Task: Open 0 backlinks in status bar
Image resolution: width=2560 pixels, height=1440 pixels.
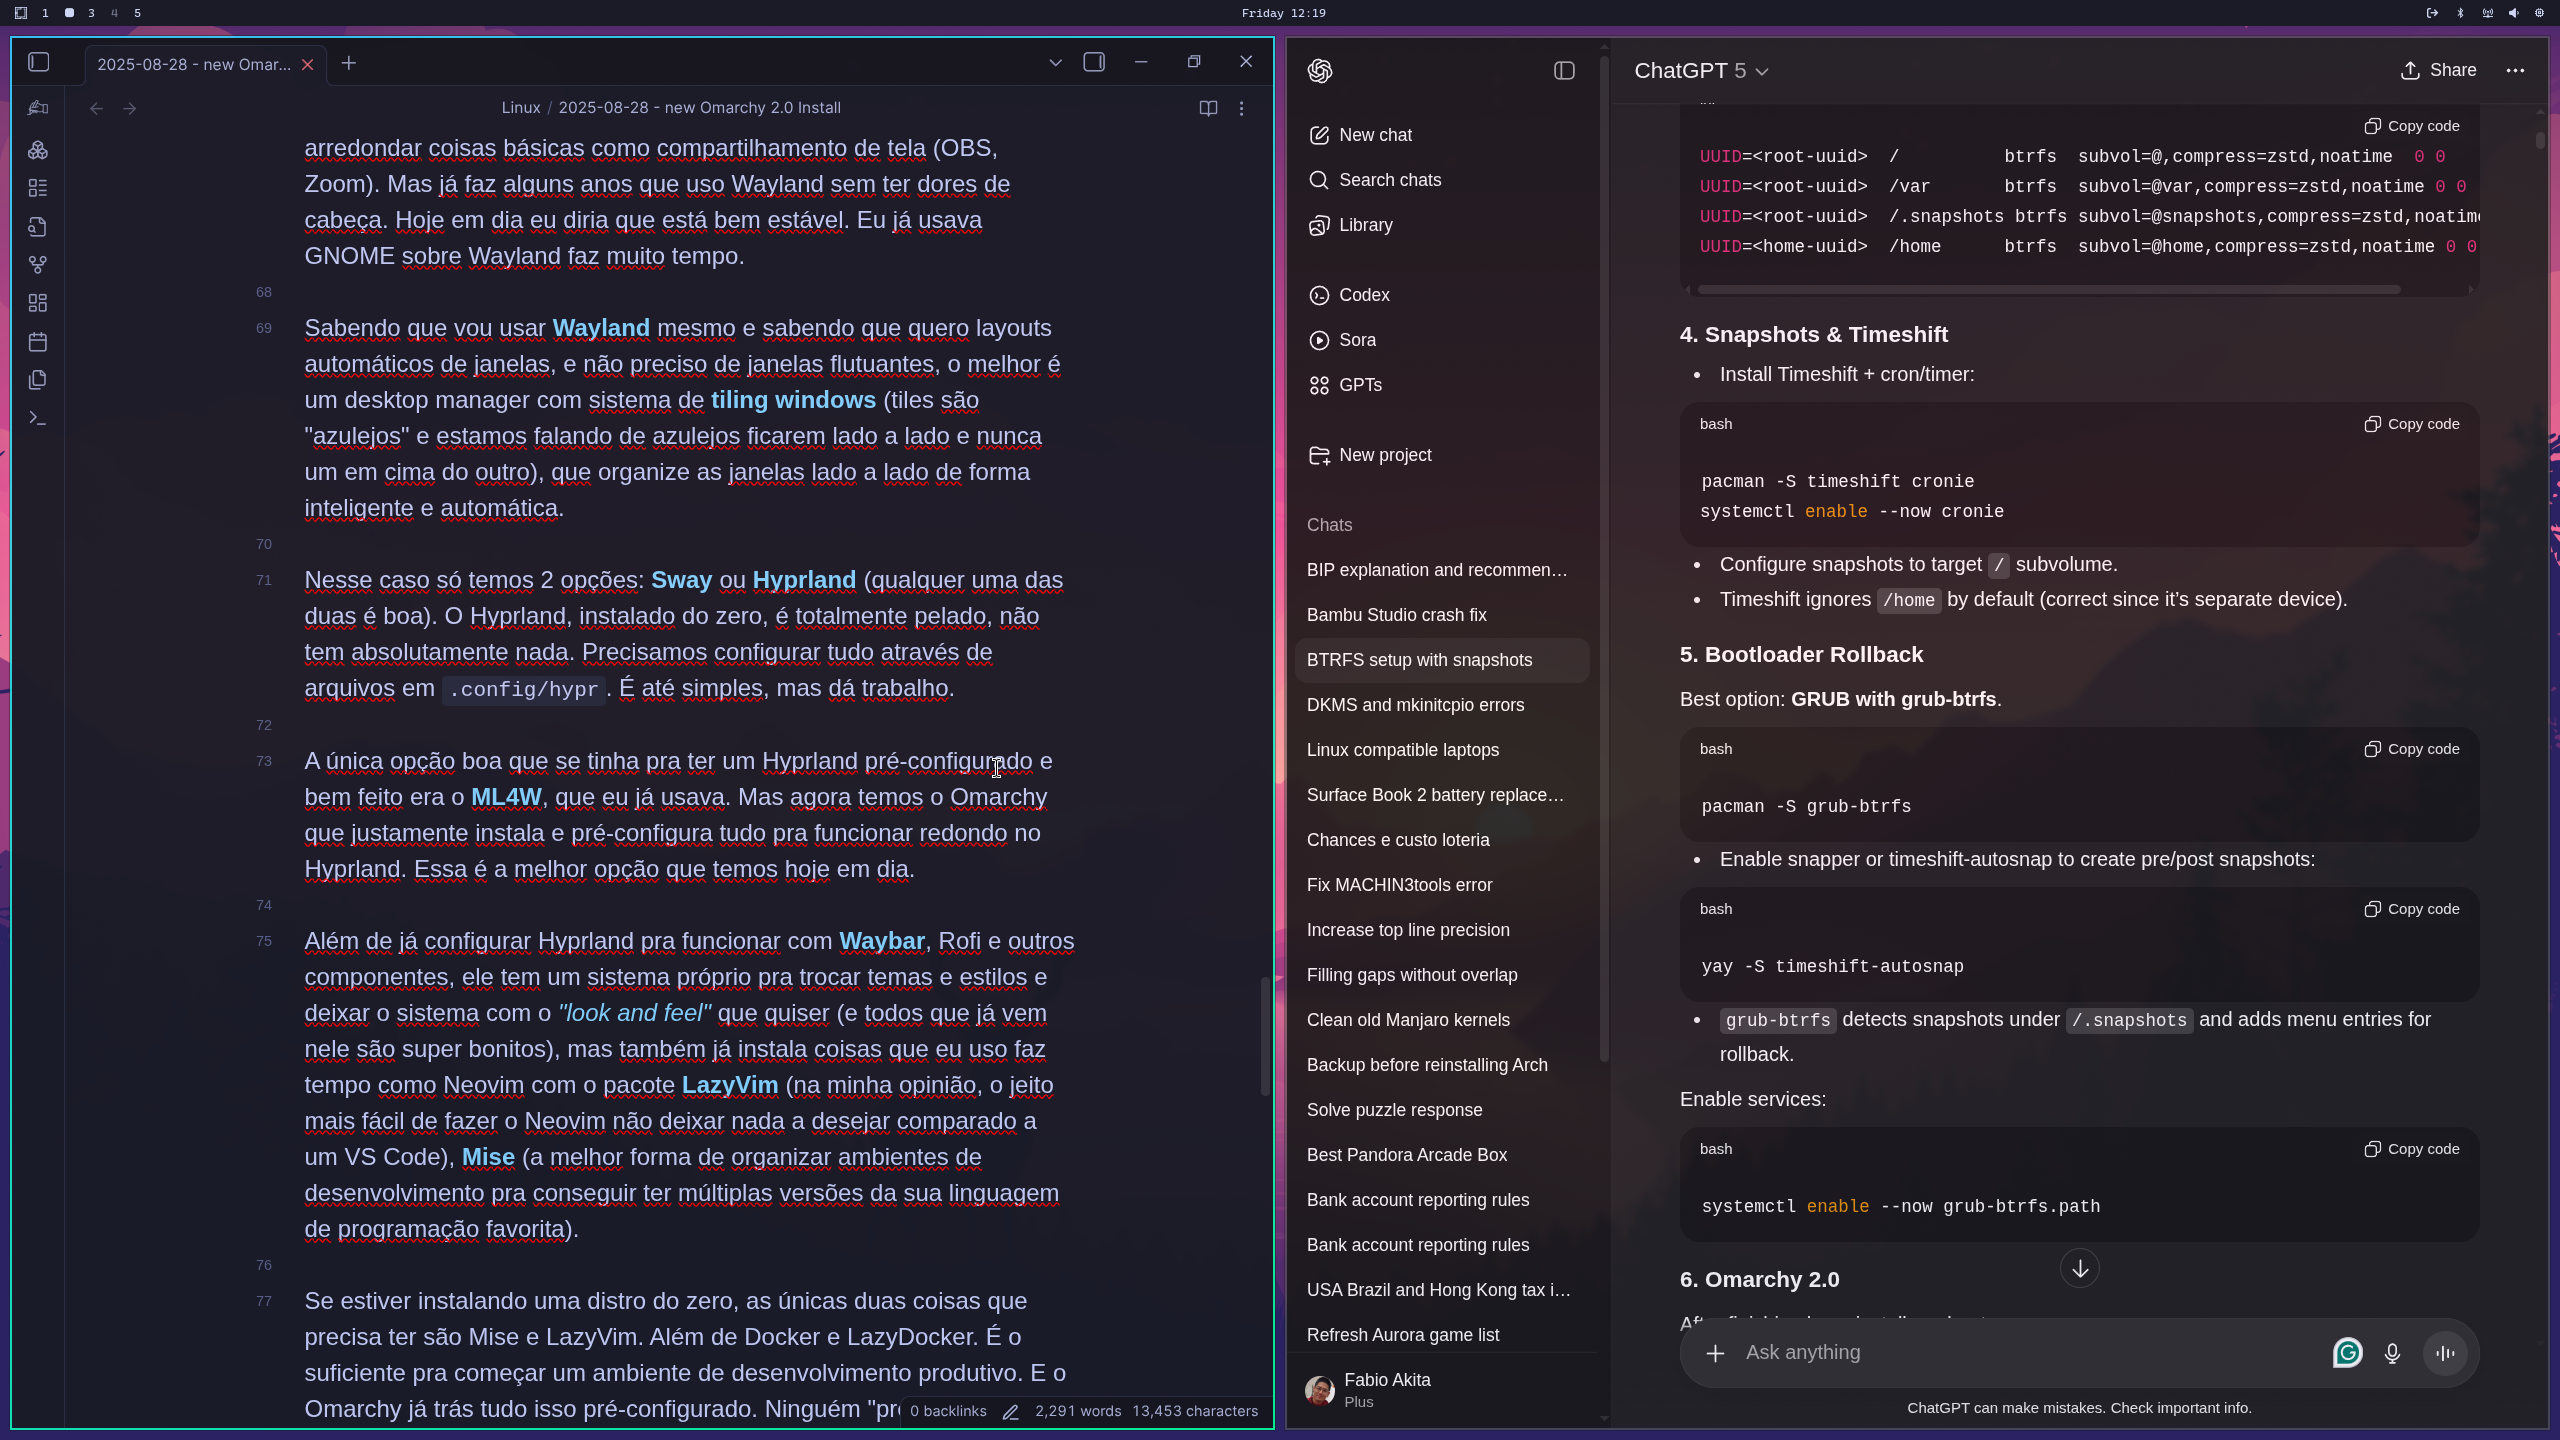Action: (x=948, y=1411)
